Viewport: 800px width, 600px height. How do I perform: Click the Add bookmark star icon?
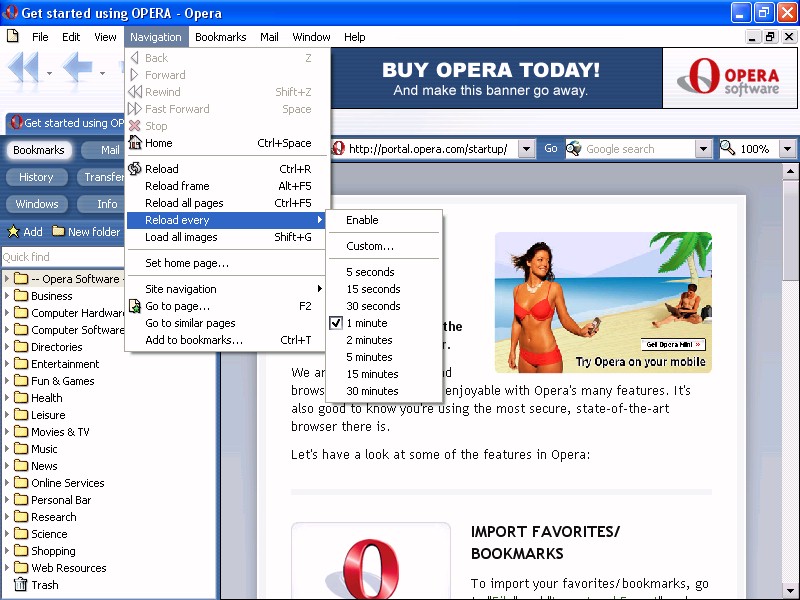[13, 232]
